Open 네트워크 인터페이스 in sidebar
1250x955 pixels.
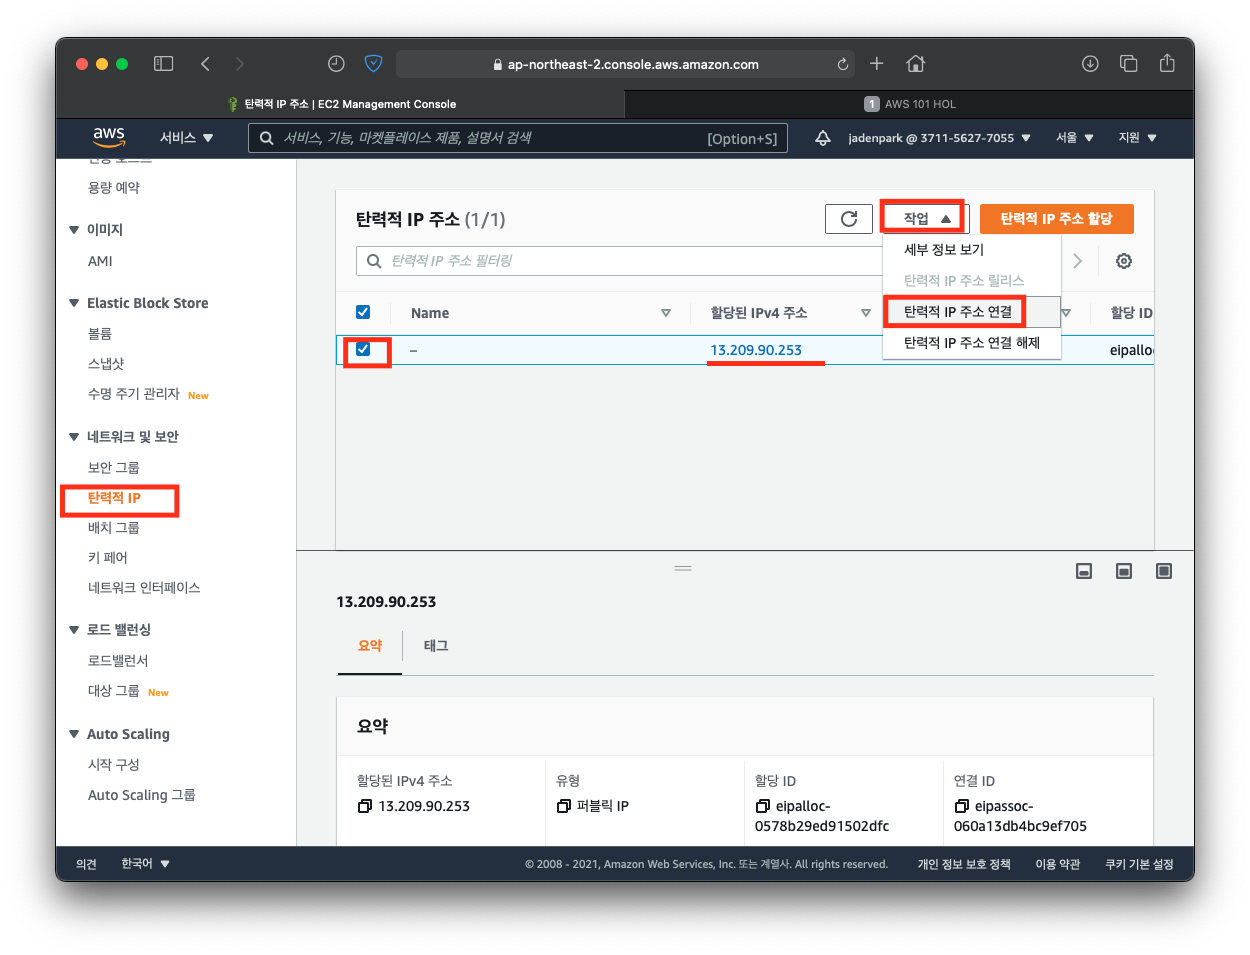(144, 588)
